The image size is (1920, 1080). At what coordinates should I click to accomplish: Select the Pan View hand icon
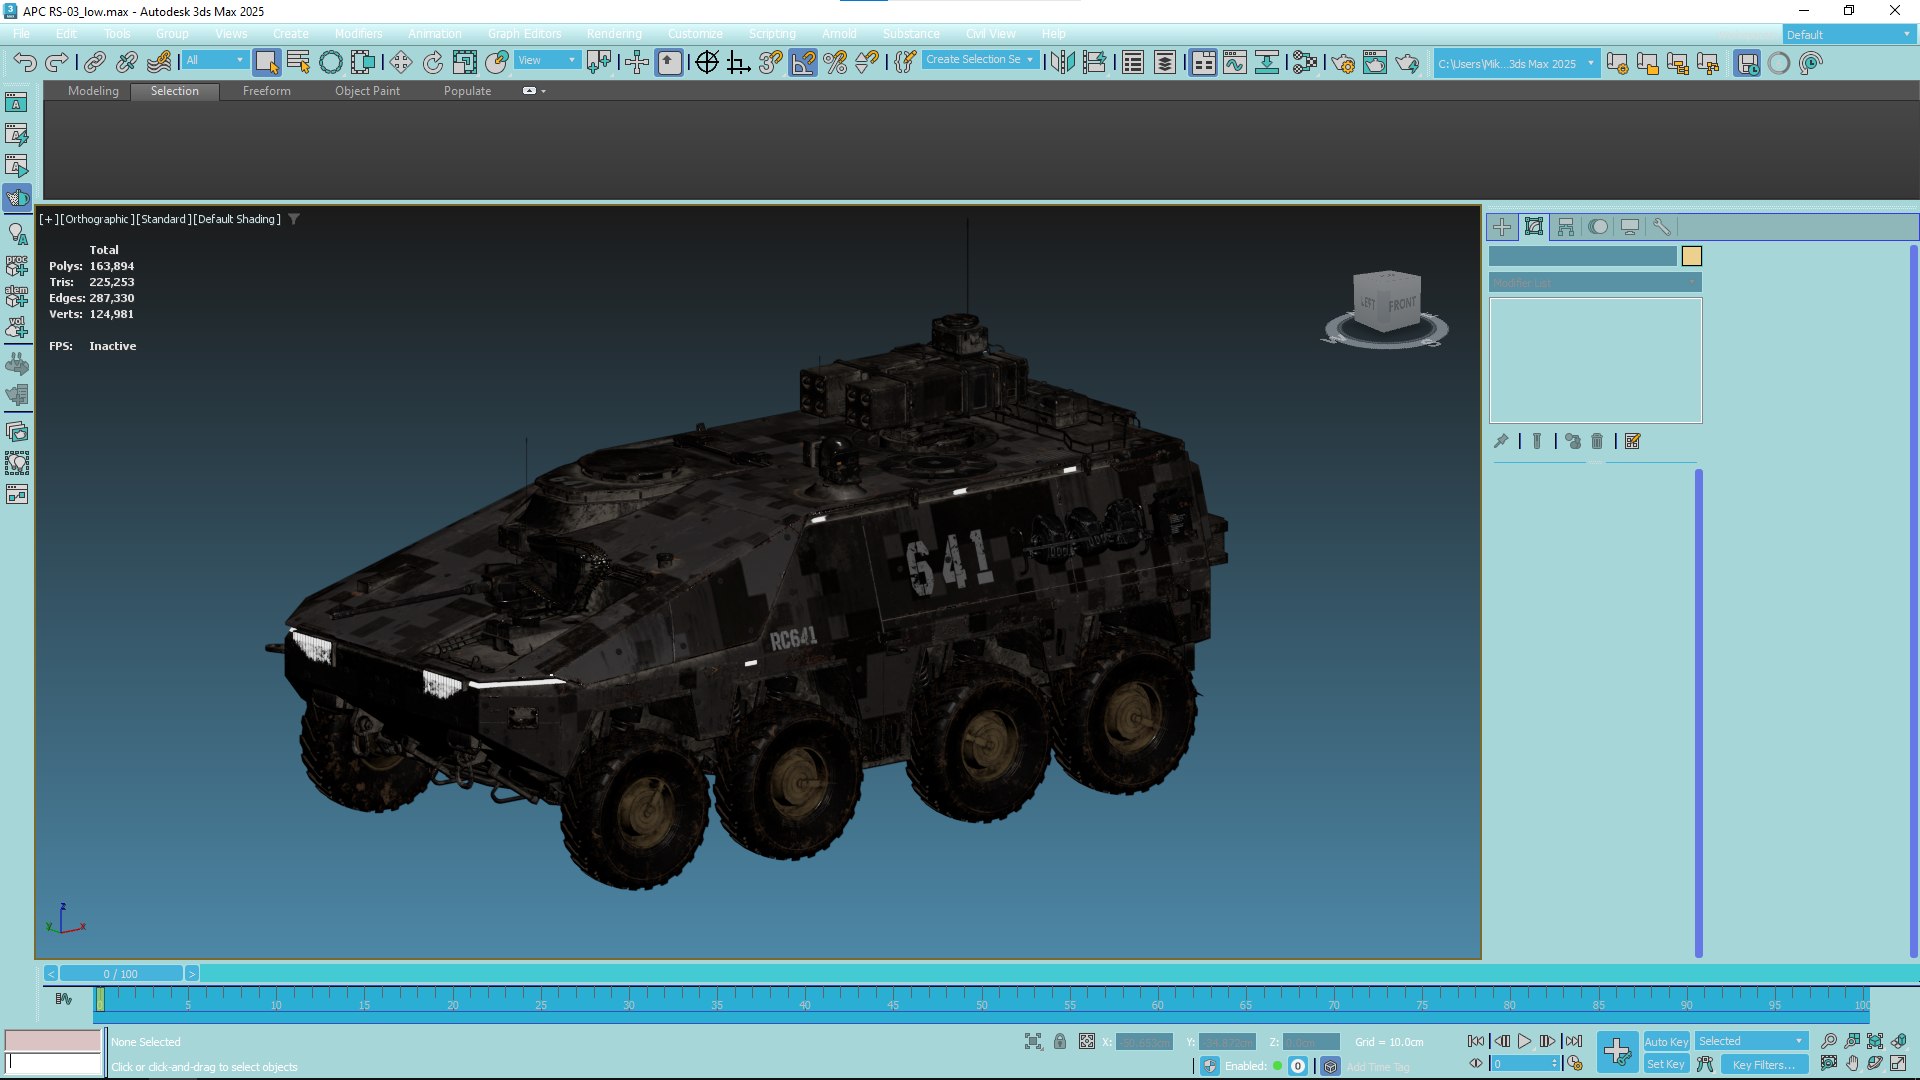point(1852,1064)
